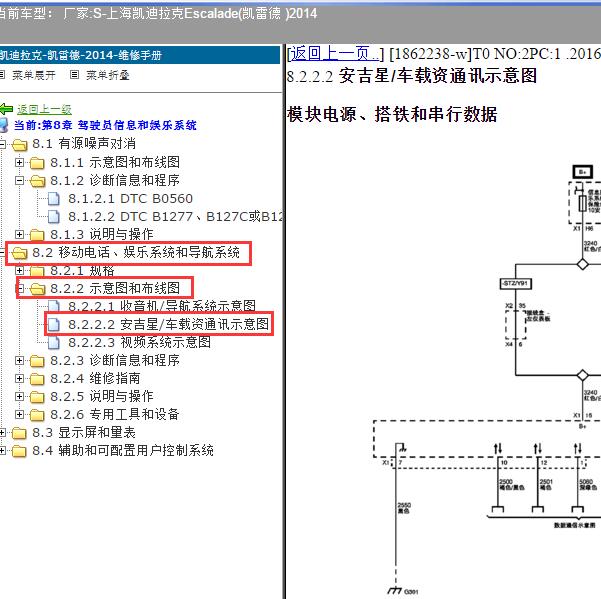Select 8.3 显示屏和量表 entry
This screenshot has width=601, height=599.
pos(84,433)
